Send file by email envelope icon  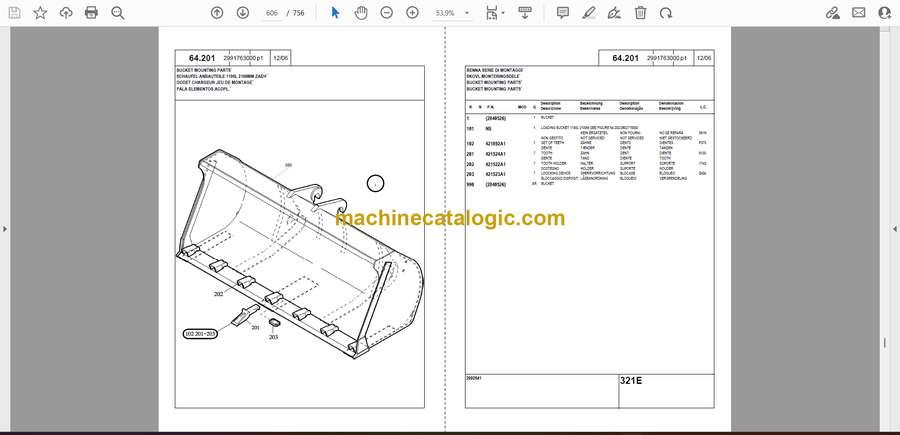coord(859,13)
